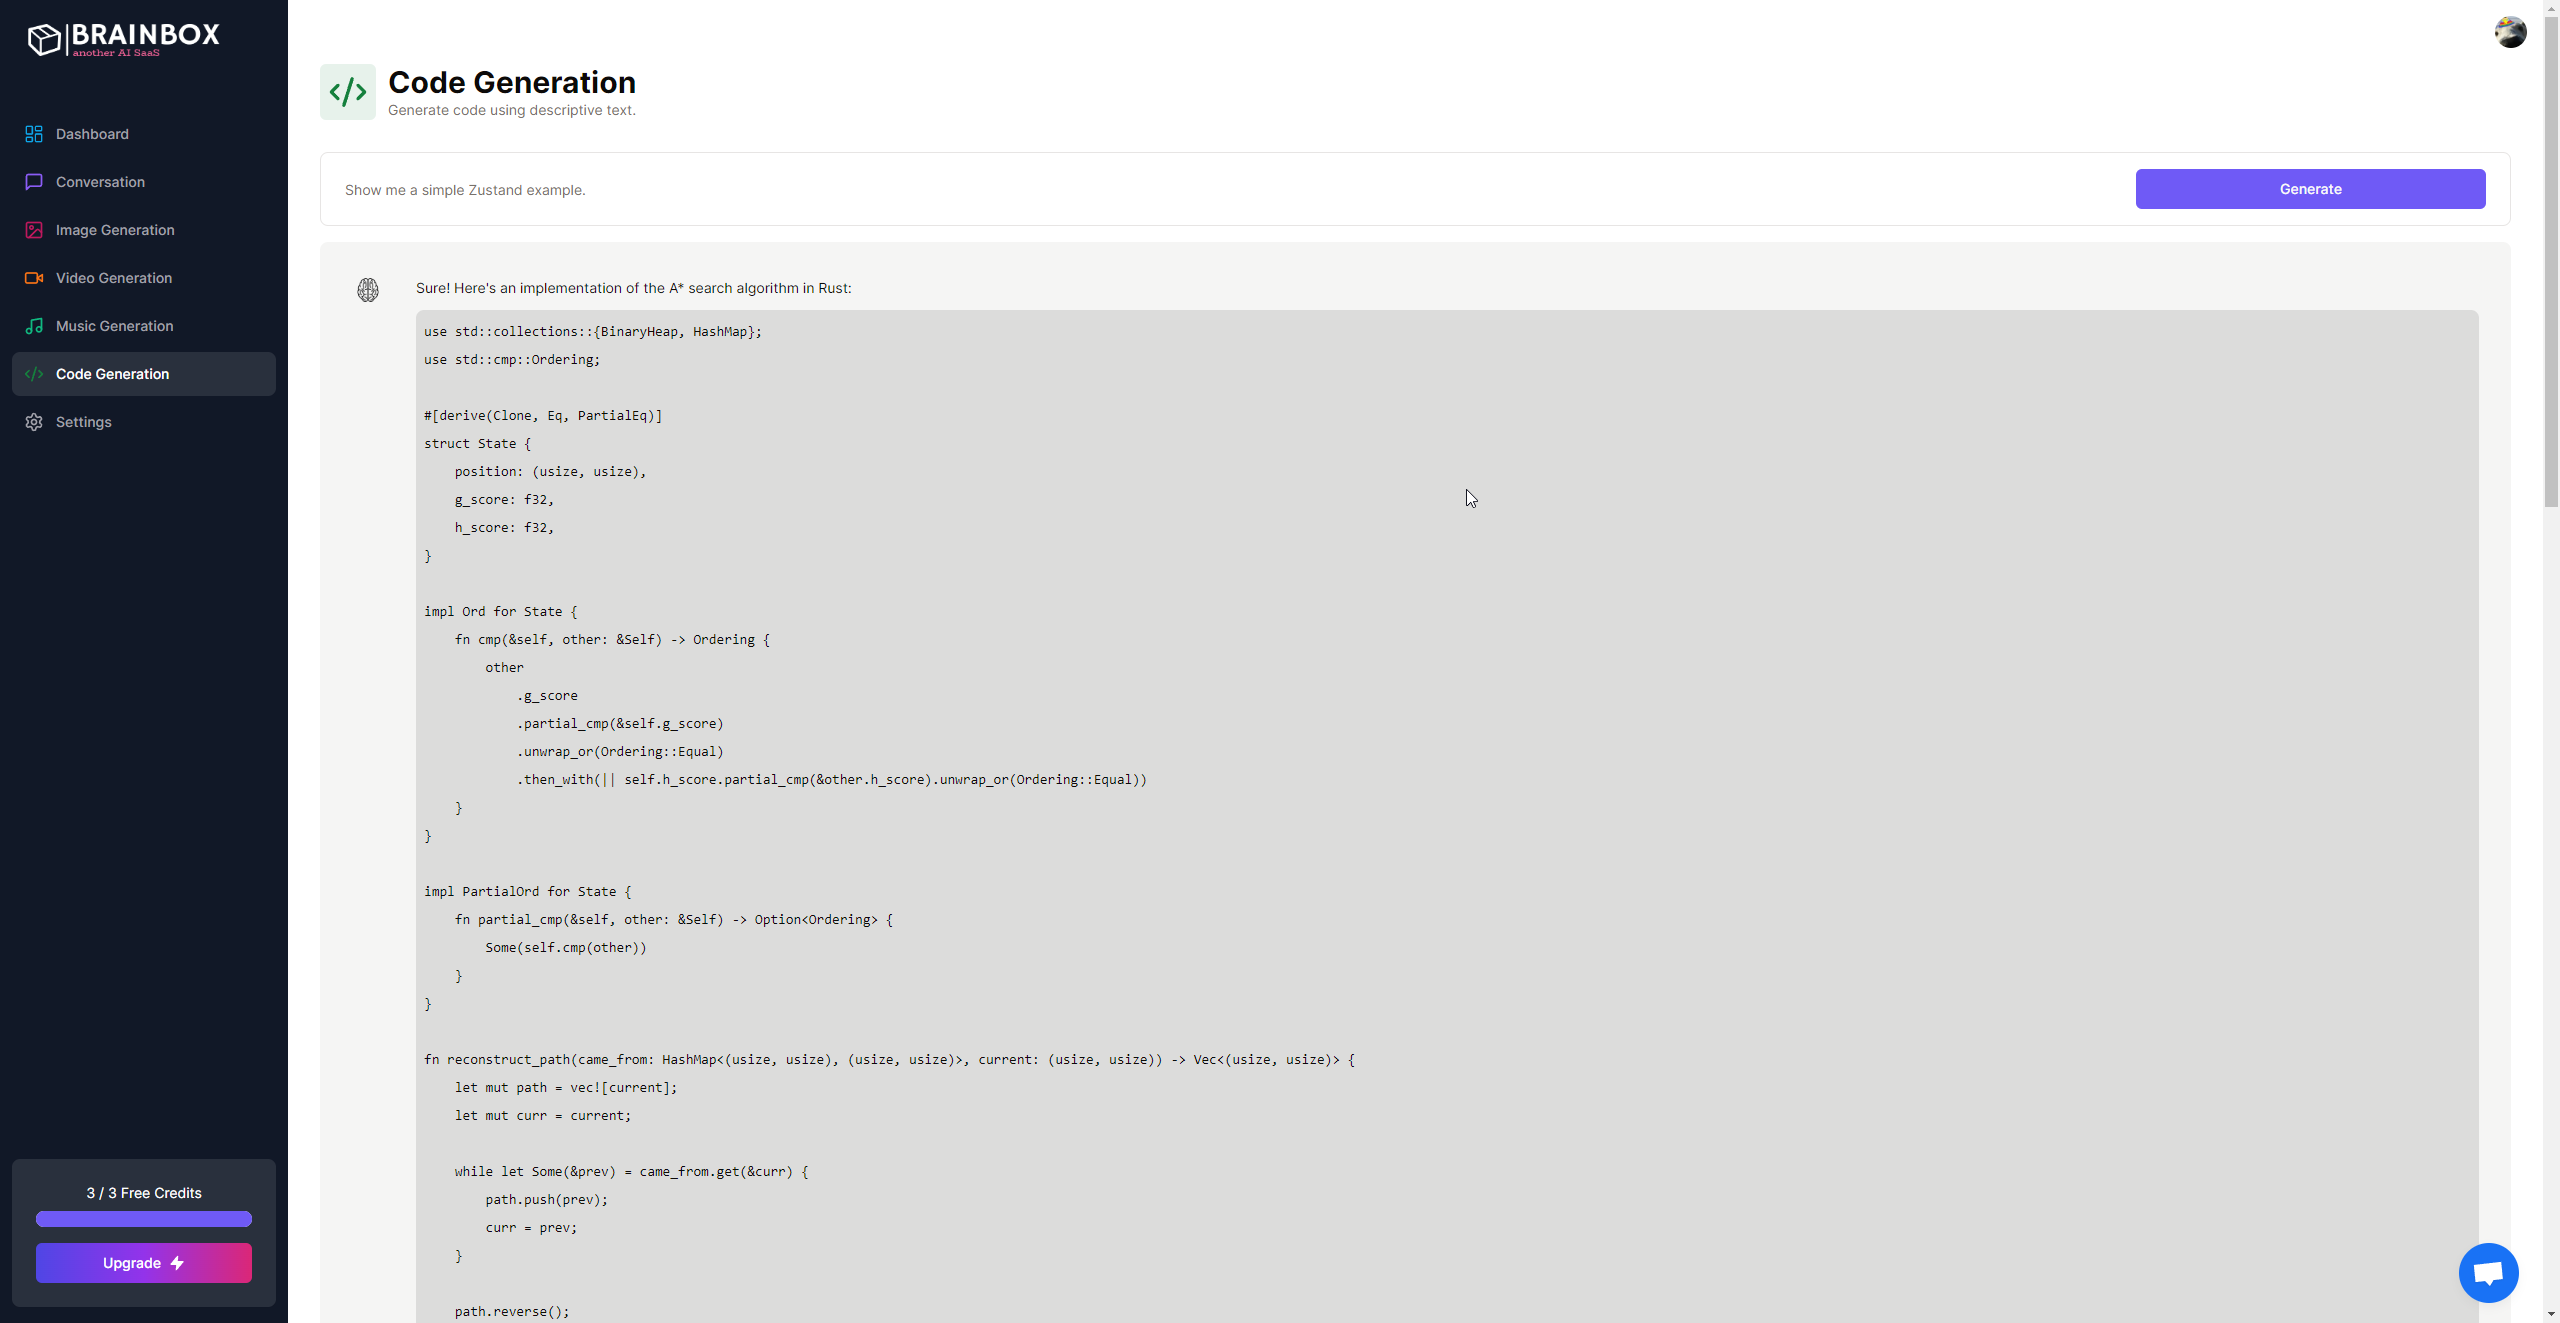Open the chat widget in the corner

(2488, 1272)
